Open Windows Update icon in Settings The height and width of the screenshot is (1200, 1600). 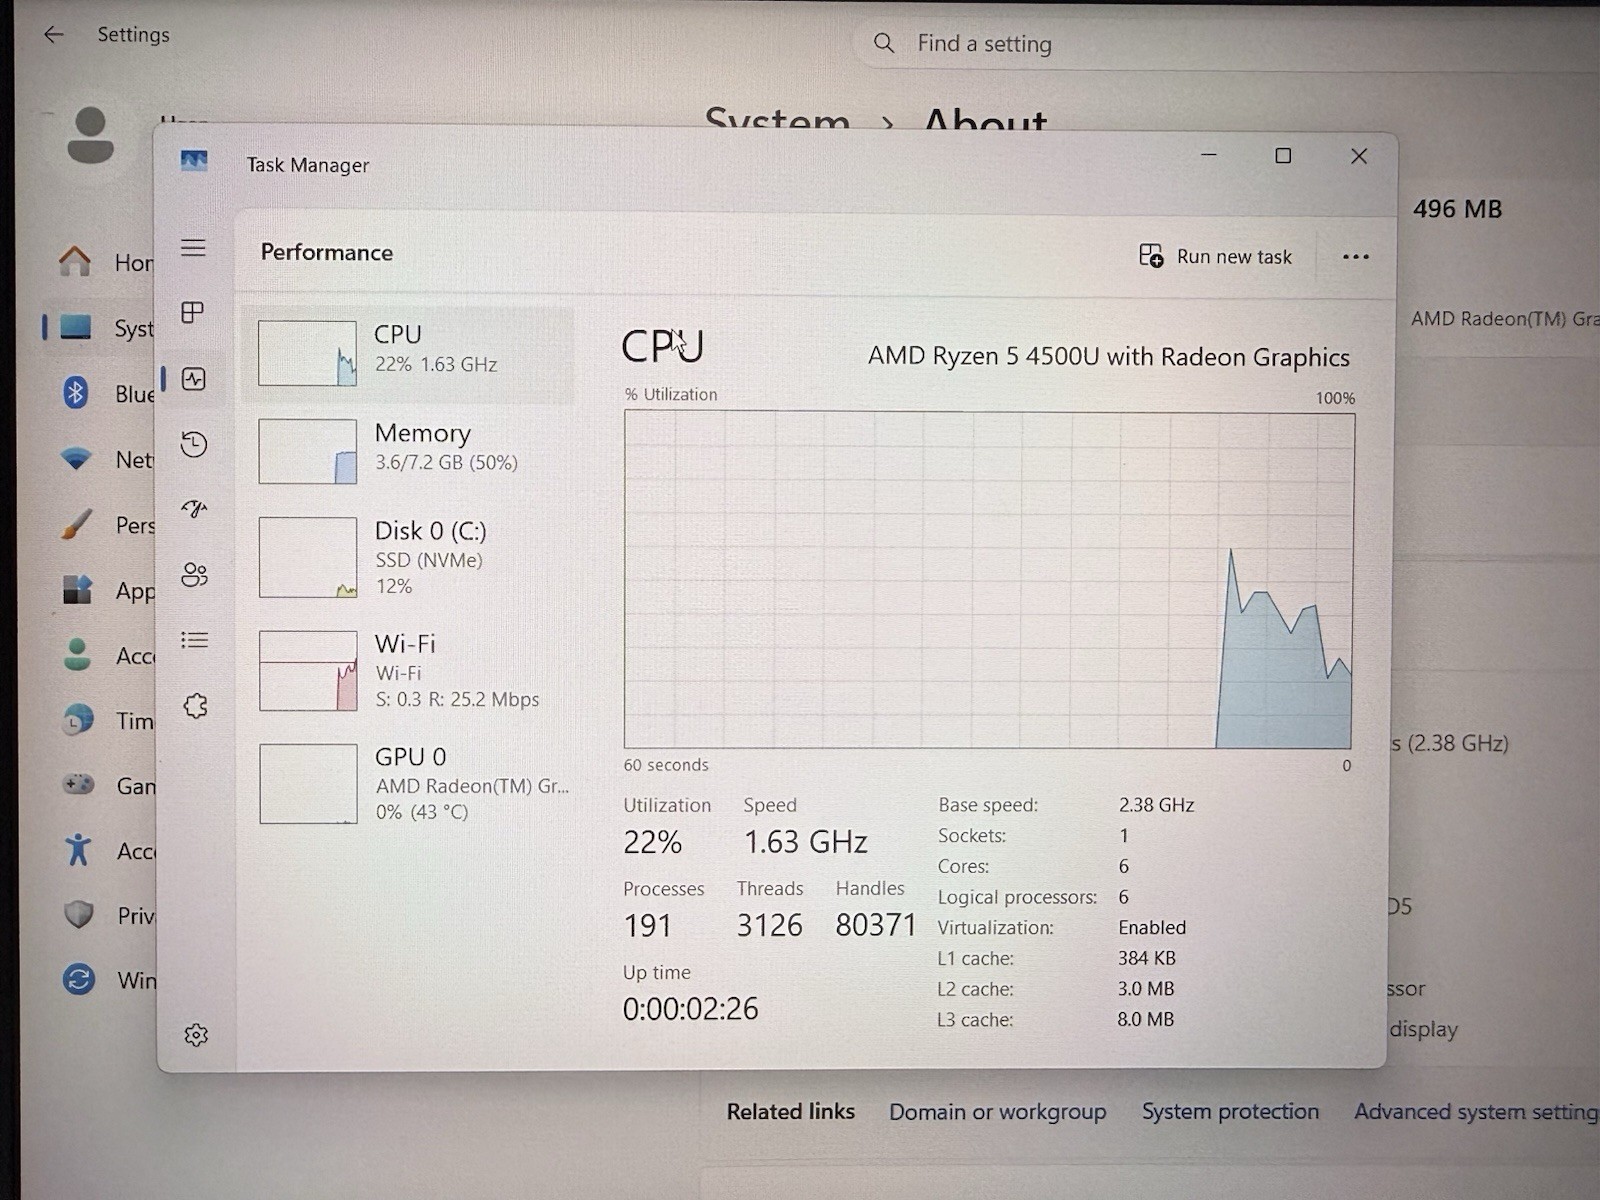pos(79,979)
